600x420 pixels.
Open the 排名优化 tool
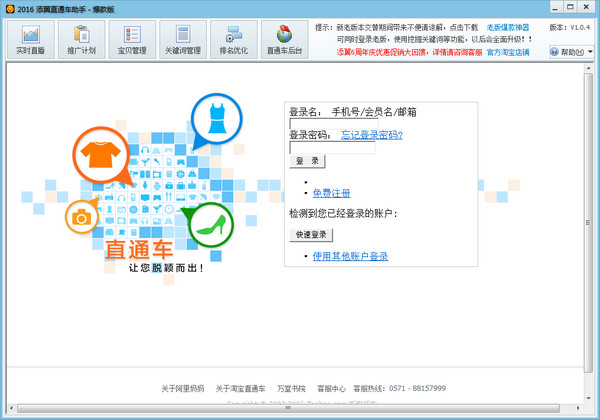click(233, 40)
